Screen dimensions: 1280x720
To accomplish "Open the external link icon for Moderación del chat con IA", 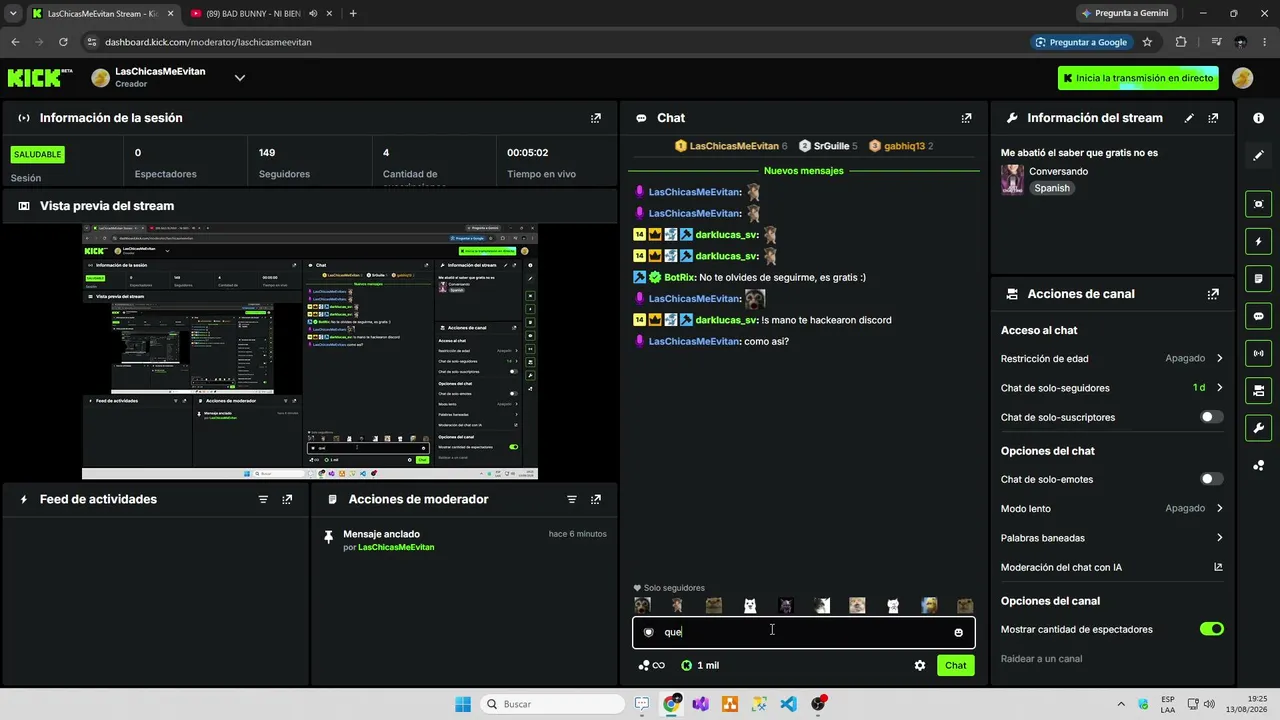I will [x=1218, y=567].
